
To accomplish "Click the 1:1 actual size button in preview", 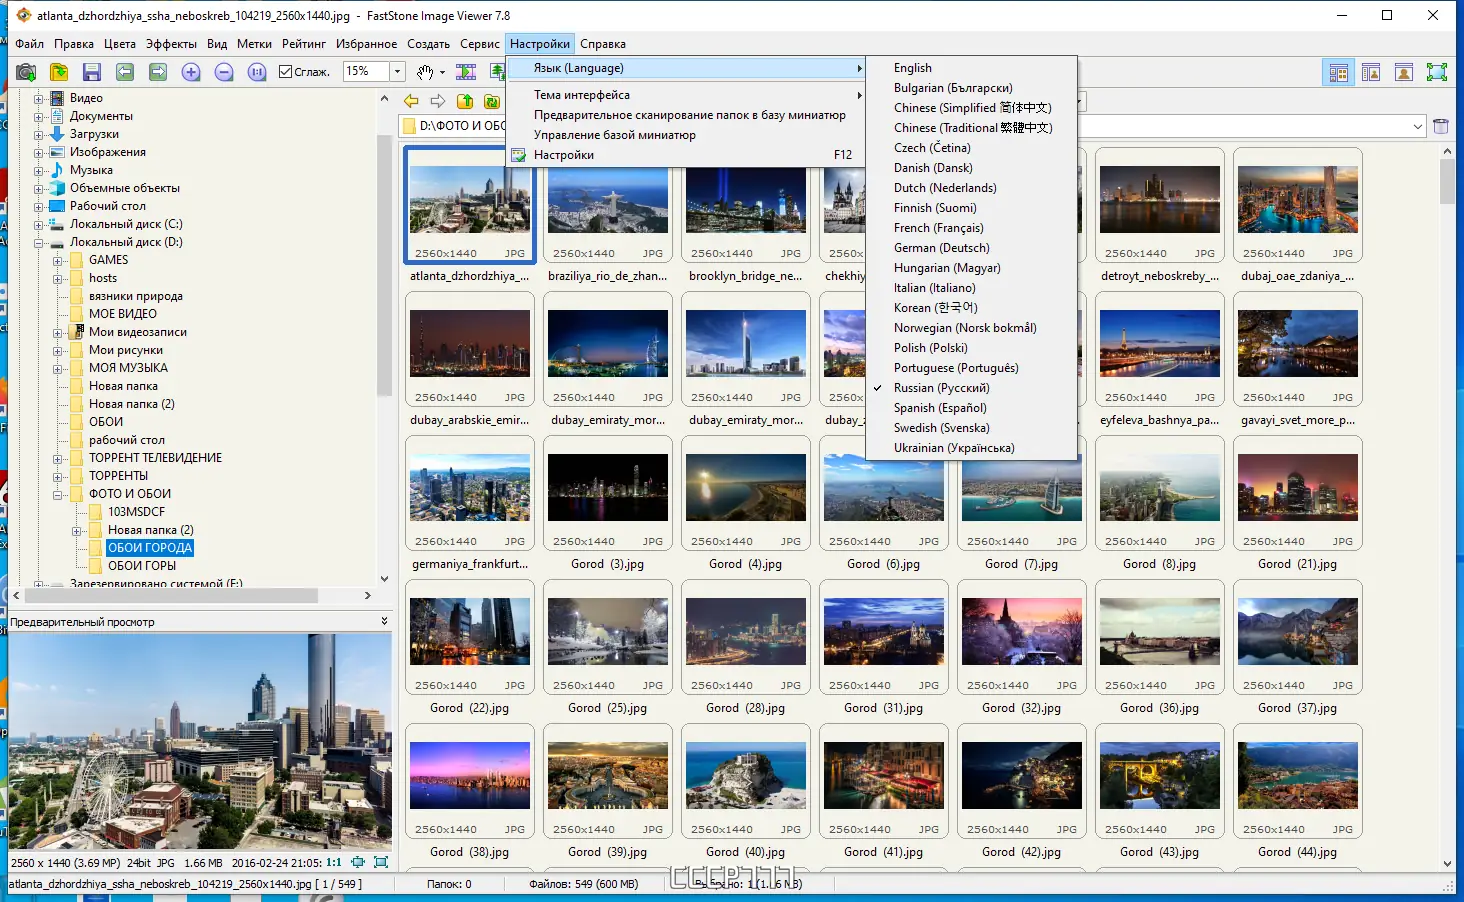I will 333,862.
